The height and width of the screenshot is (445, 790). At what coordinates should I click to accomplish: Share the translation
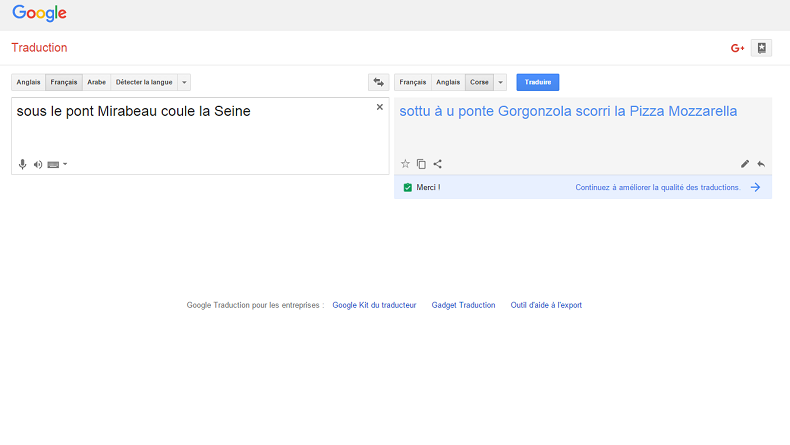coord(437,164)
